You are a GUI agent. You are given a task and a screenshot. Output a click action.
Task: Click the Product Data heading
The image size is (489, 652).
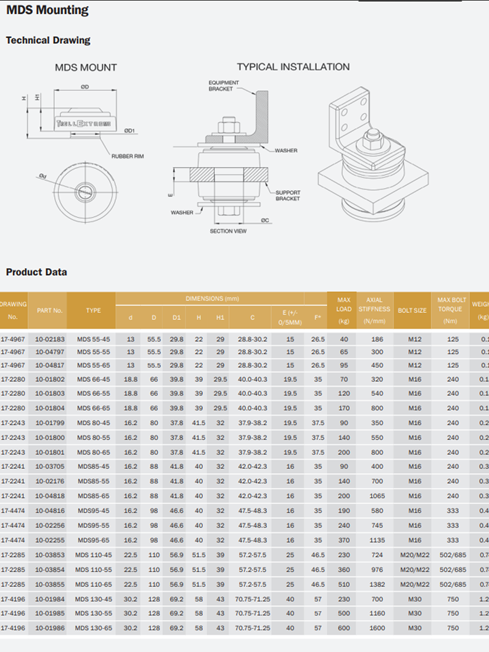[37, 272]
